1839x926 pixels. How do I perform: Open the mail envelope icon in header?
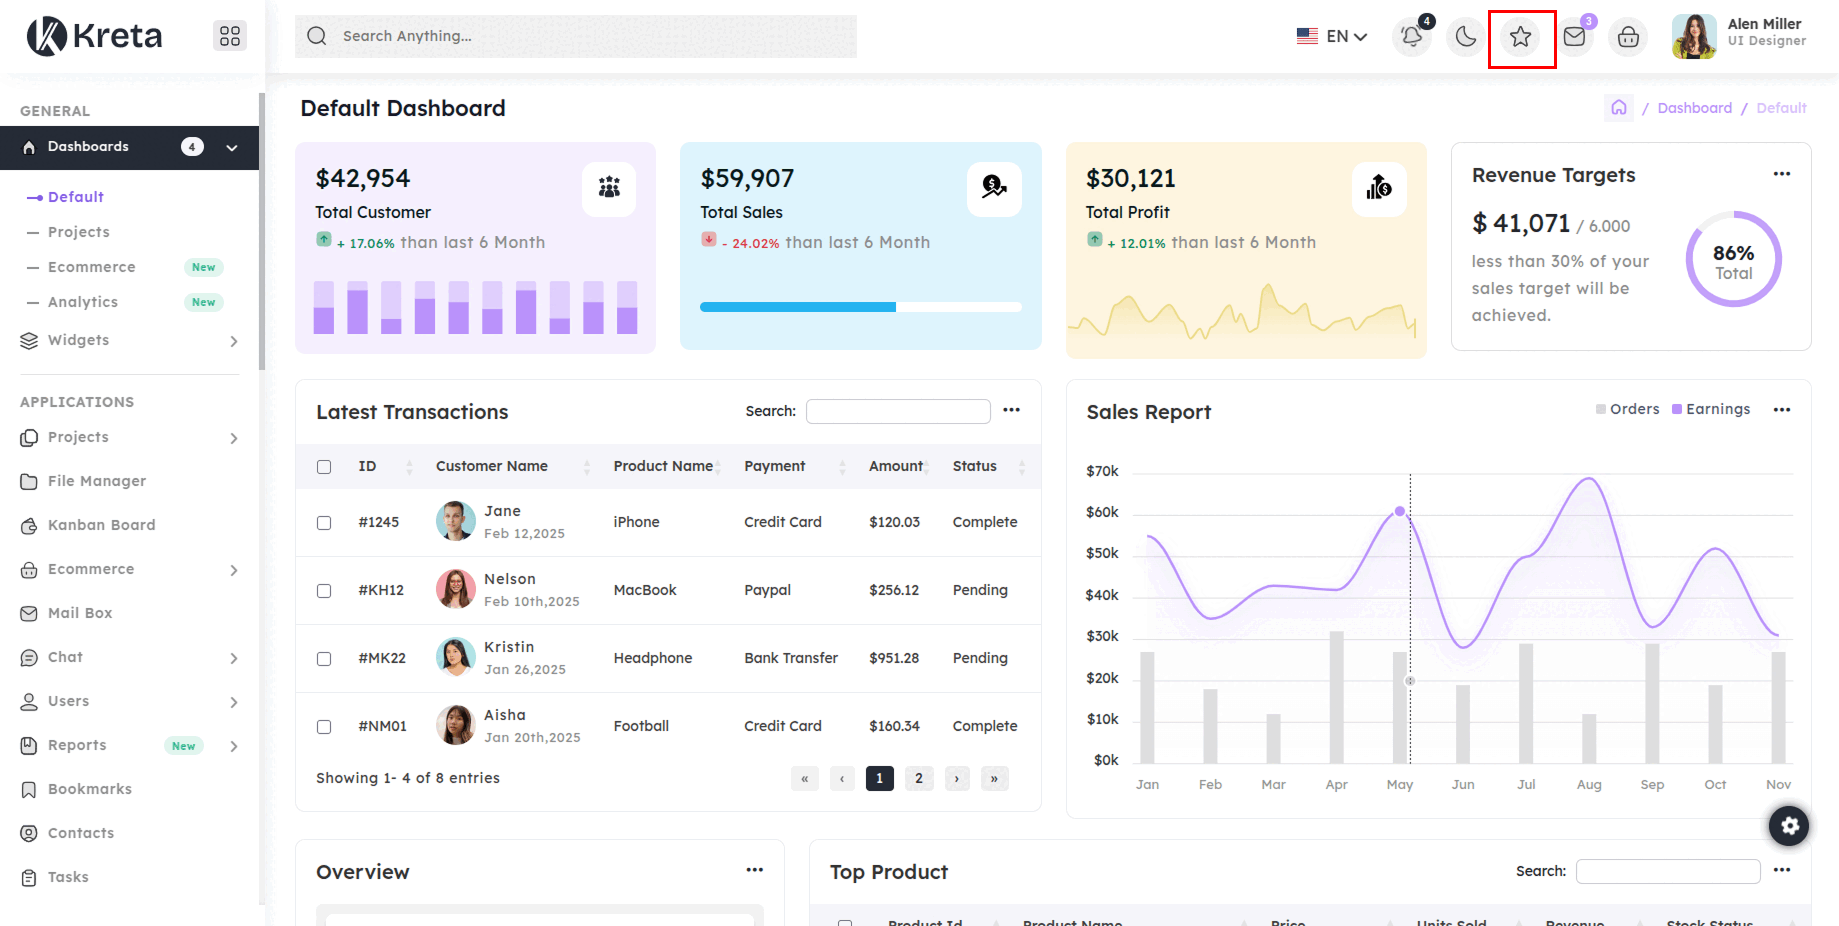(1574, 37)
